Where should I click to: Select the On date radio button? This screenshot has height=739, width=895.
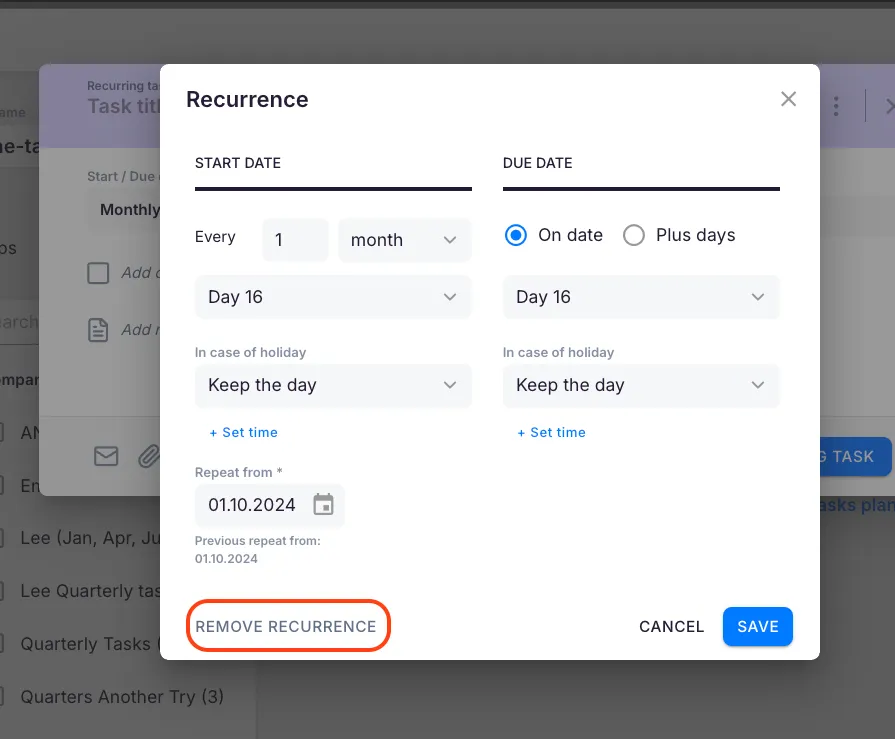[x=516, y=236]
